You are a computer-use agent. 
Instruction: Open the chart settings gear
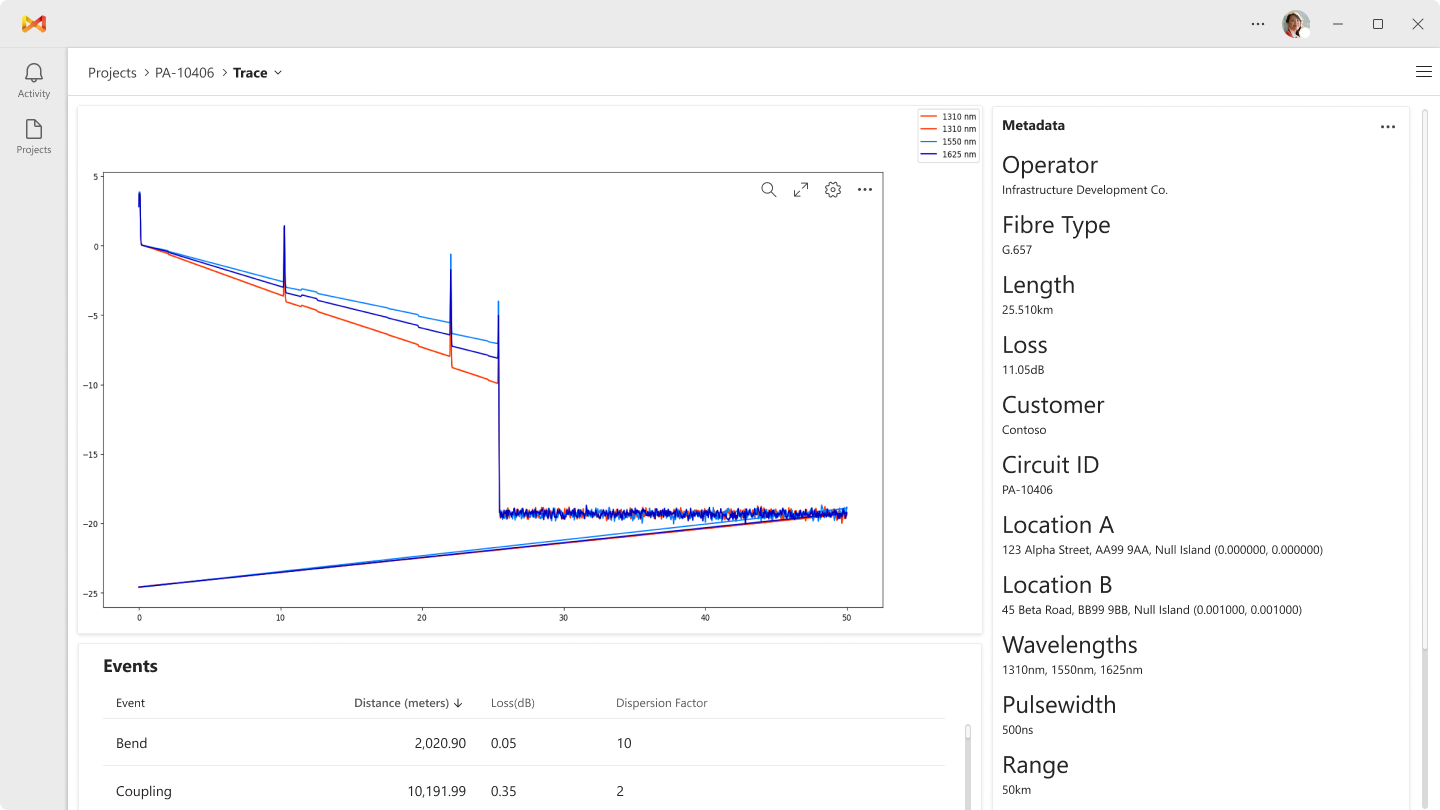(832, 189)
